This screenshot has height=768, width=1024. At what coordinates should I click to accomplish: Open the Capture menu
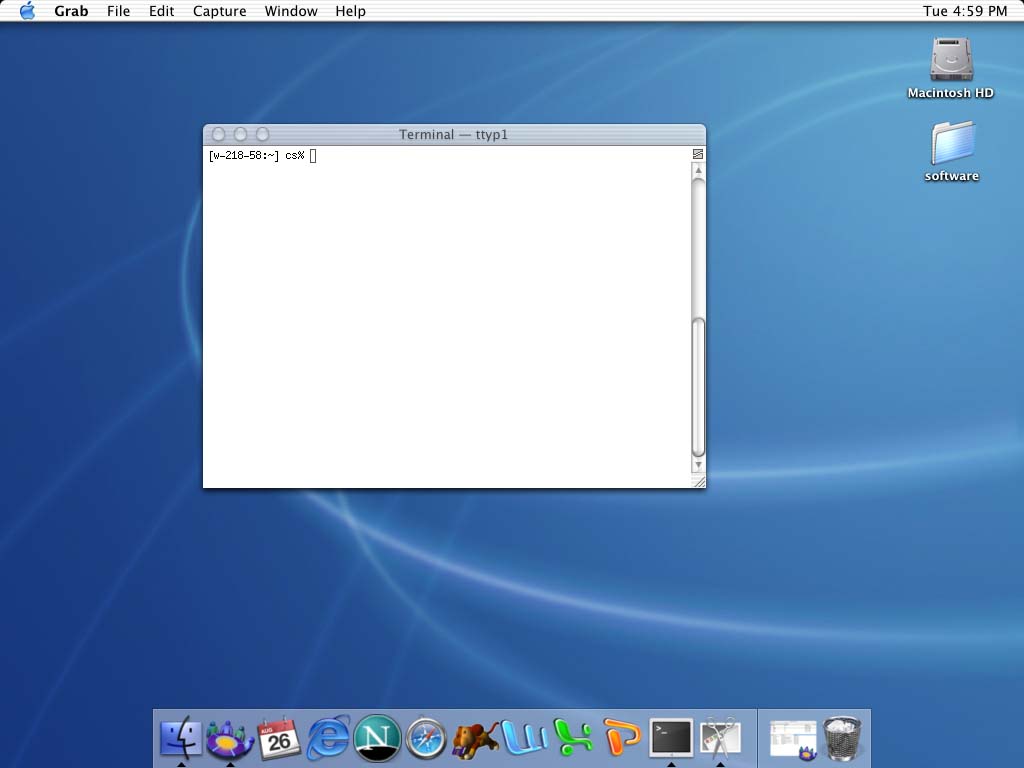click(219, 11)
